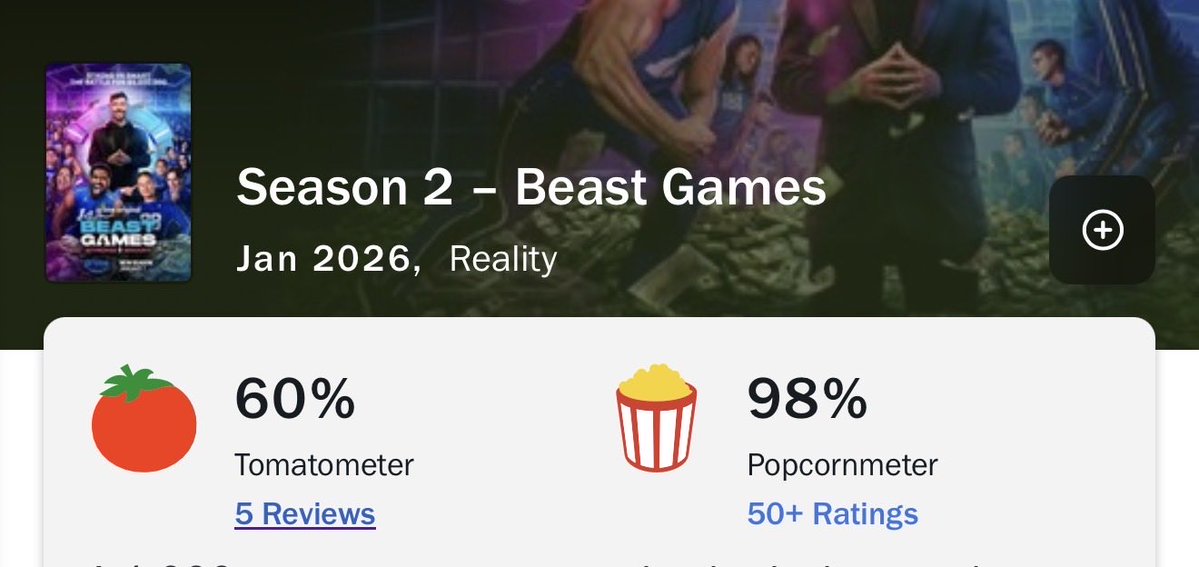Open the 5 Reviews link
Image resolution: width=1199 pixels, height=567 pixels.
point(305,514)
